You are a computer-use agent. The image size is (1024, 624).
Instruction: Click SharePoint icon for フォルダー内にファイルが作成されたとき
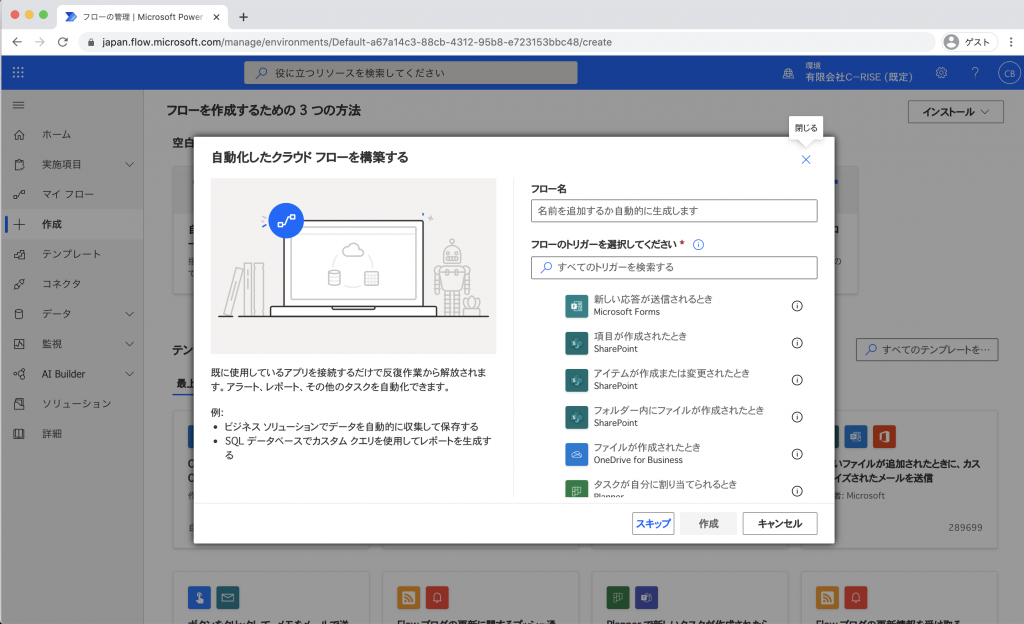point(577,417)
